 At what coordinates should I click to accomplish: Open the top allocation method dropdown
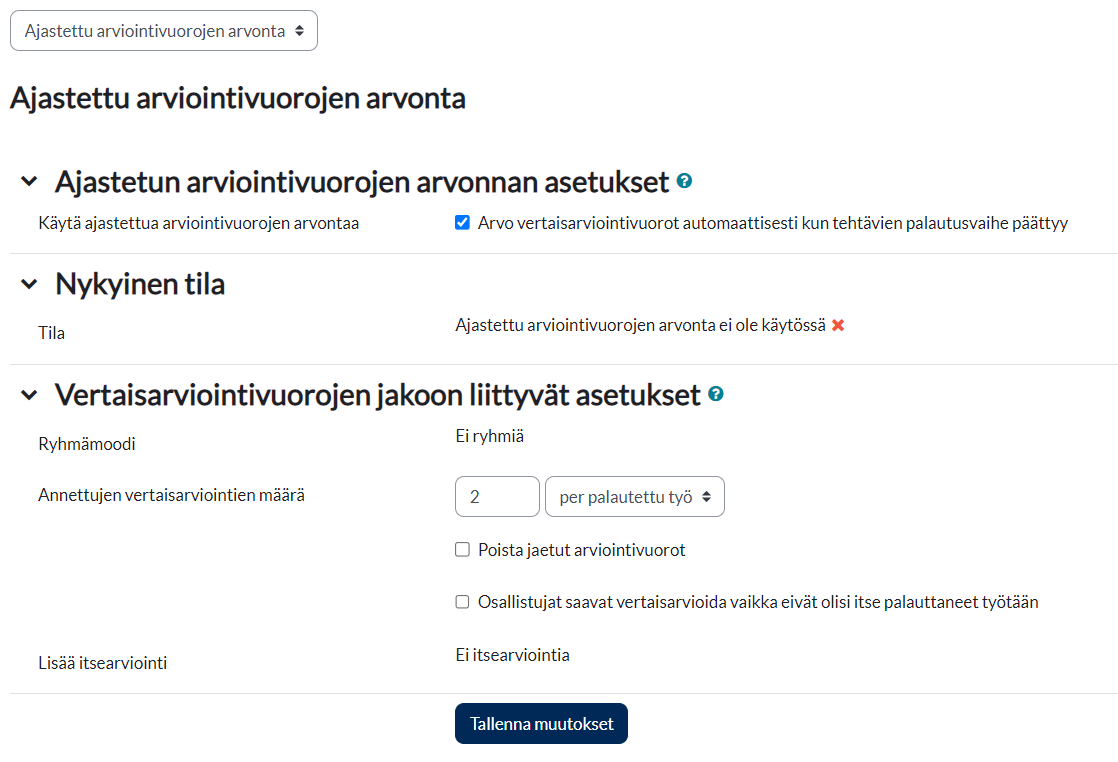tap(164, 31)
